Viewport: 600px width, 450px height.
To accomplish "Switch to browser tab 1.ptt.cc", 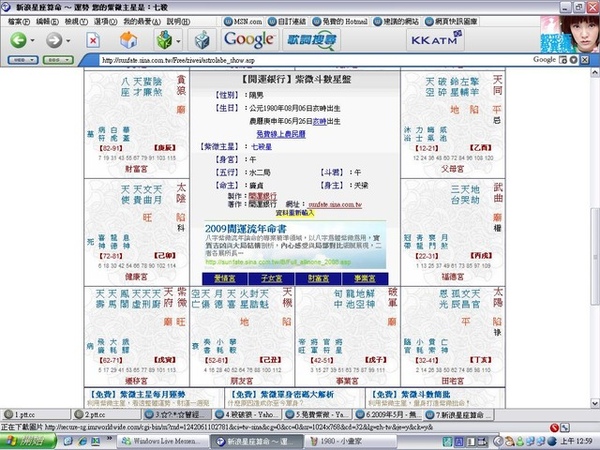I will 36,414.
